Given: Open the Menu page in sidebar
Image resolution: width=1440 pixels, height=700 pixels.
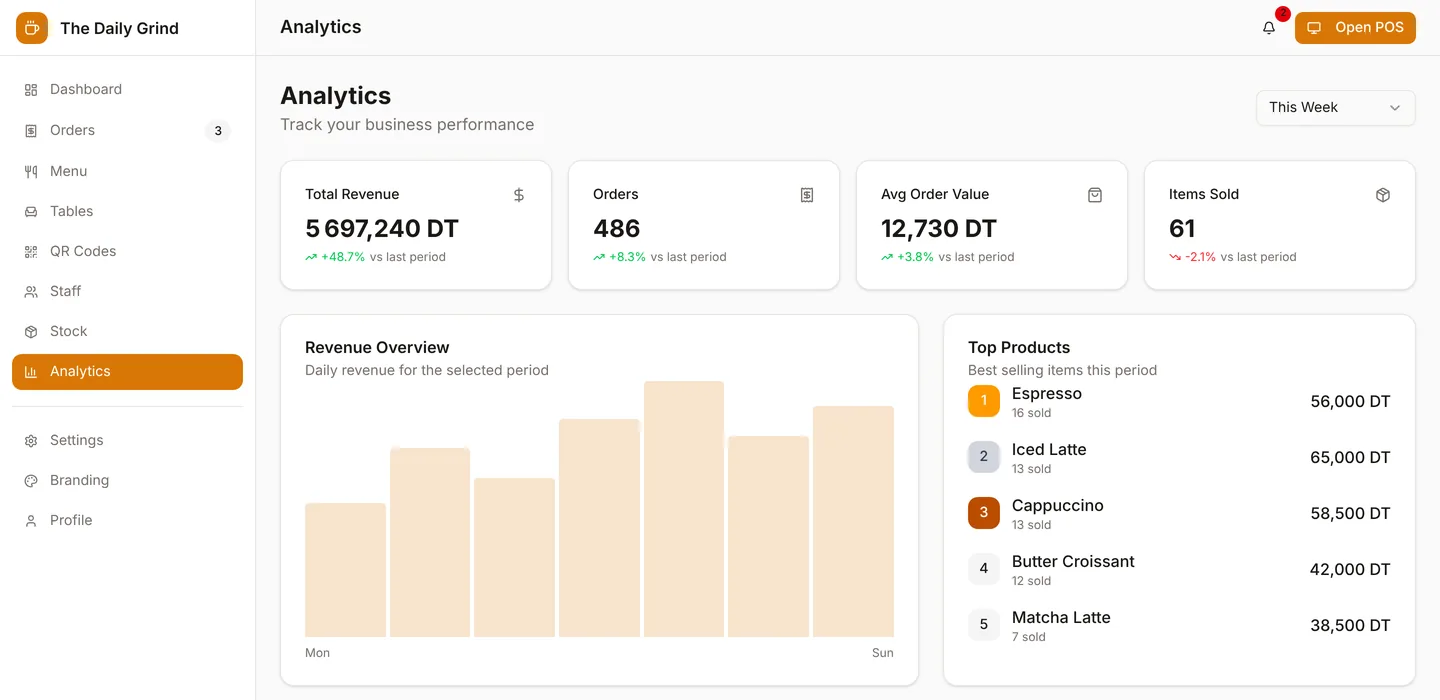Looking at the screenshot, I should tap(127, 172).
